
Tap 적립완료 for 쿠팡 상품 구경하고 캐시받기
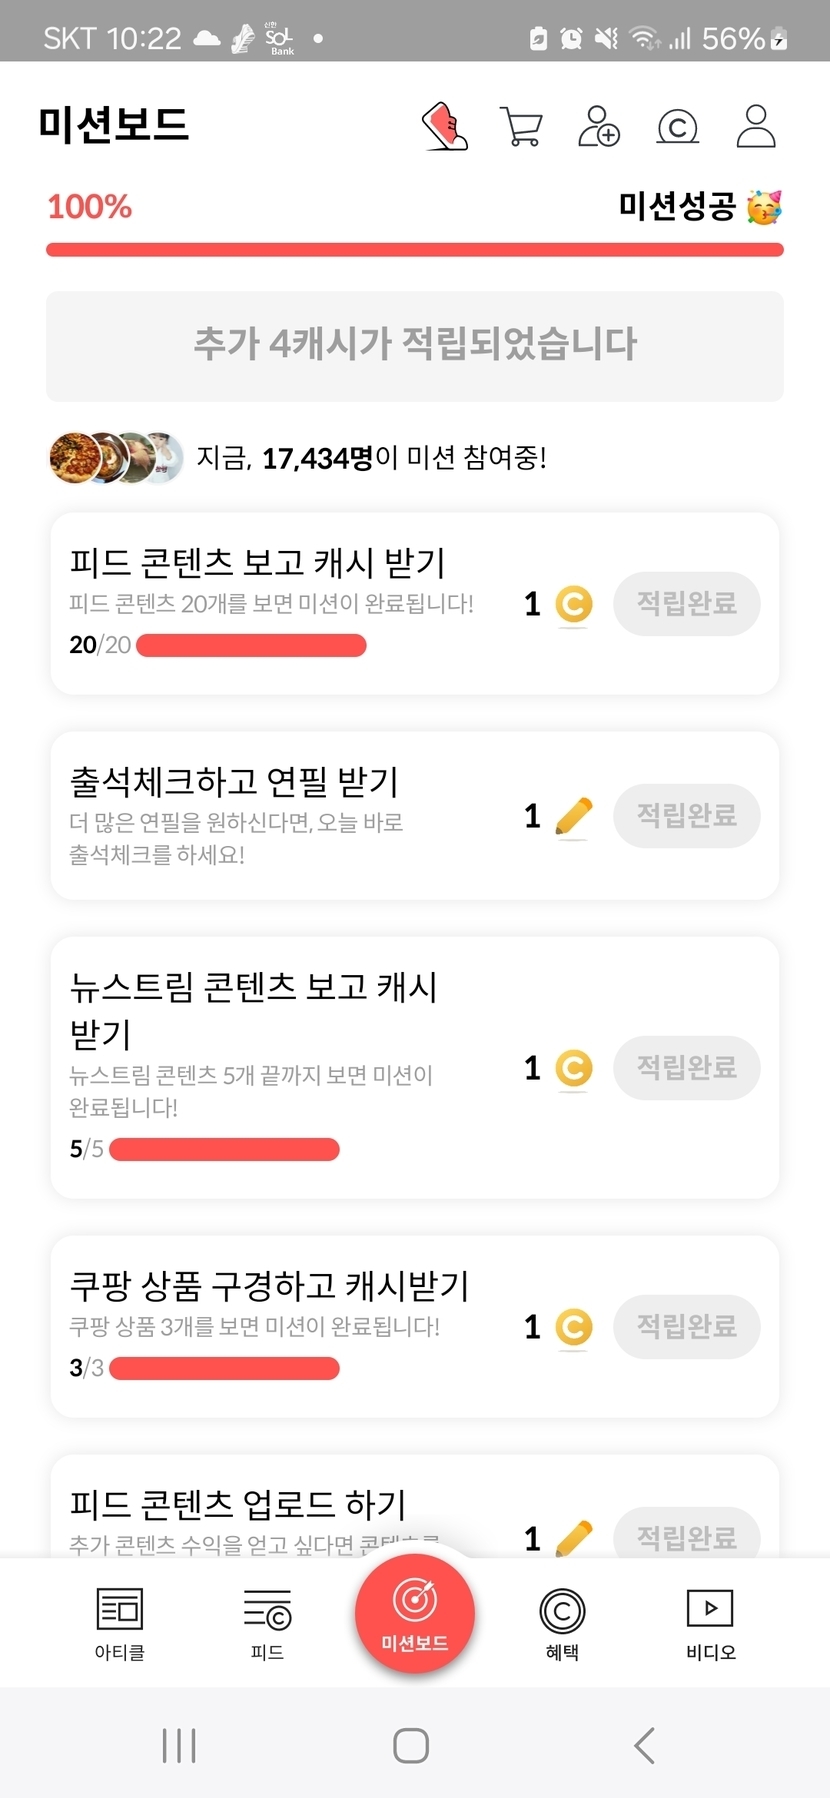[686, 1327]
